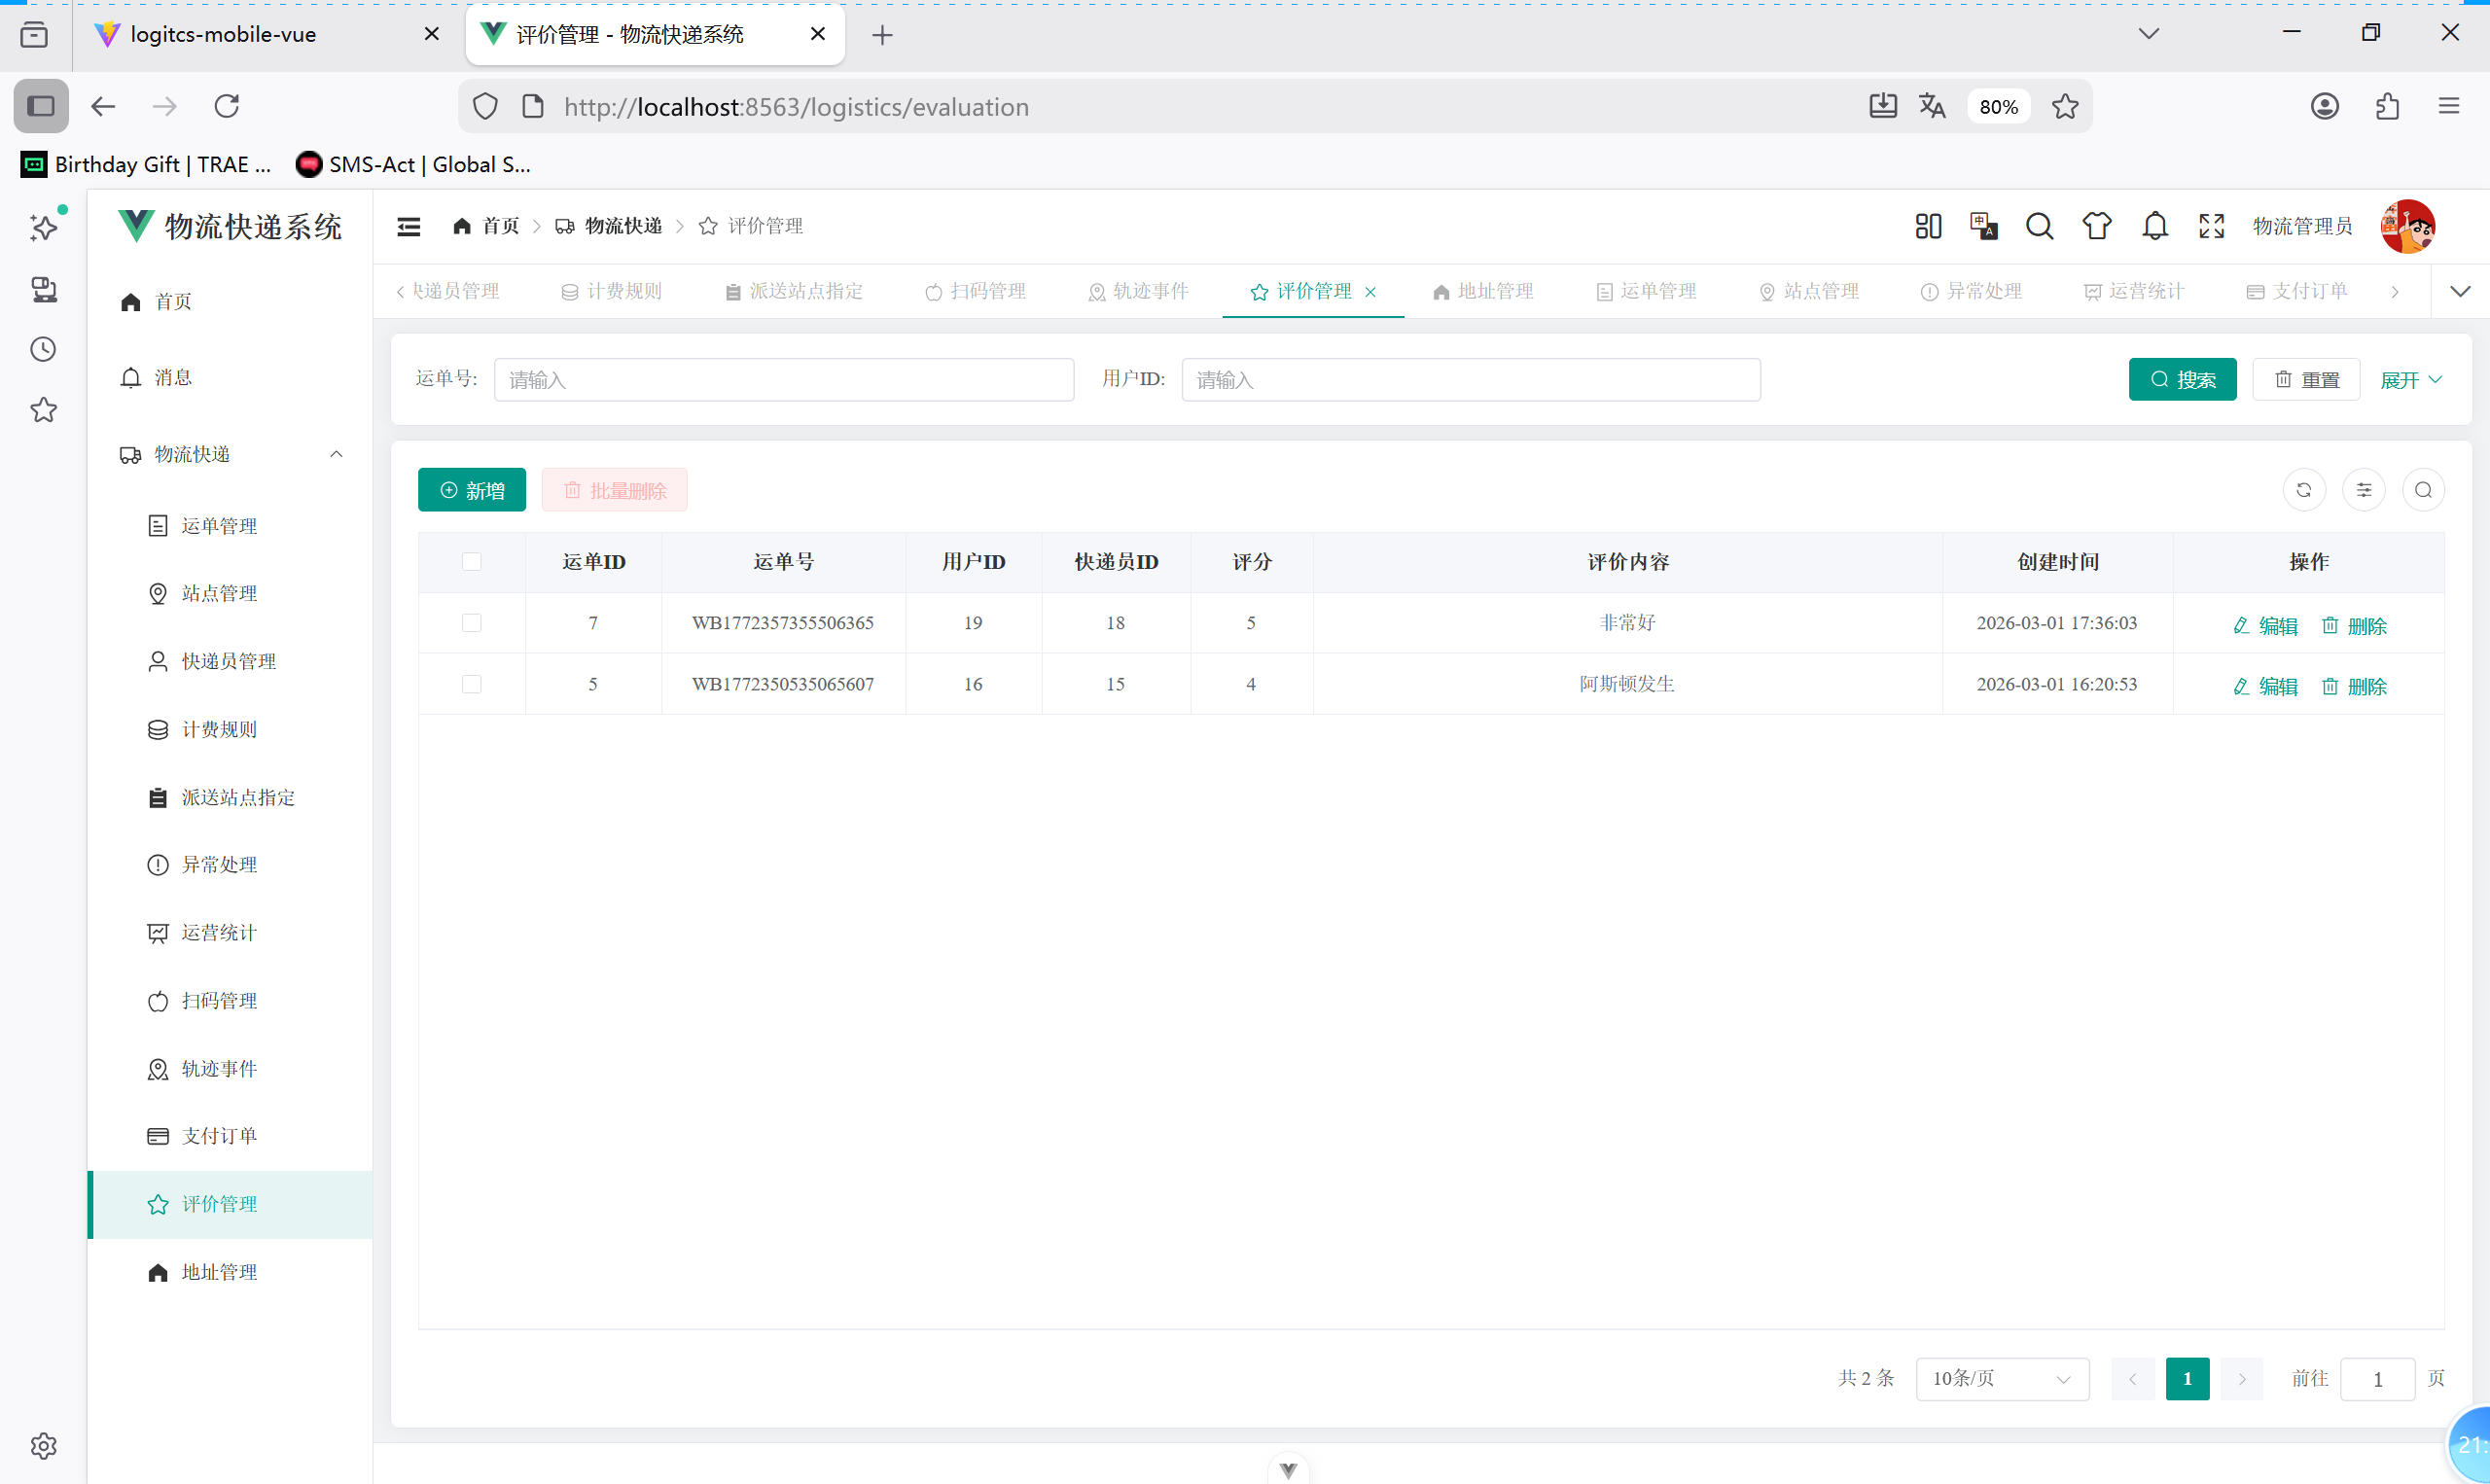Check the row for waybill WB1772357355506365
This screenshot has width=2490, height=1484.
[x=472, y=623]
